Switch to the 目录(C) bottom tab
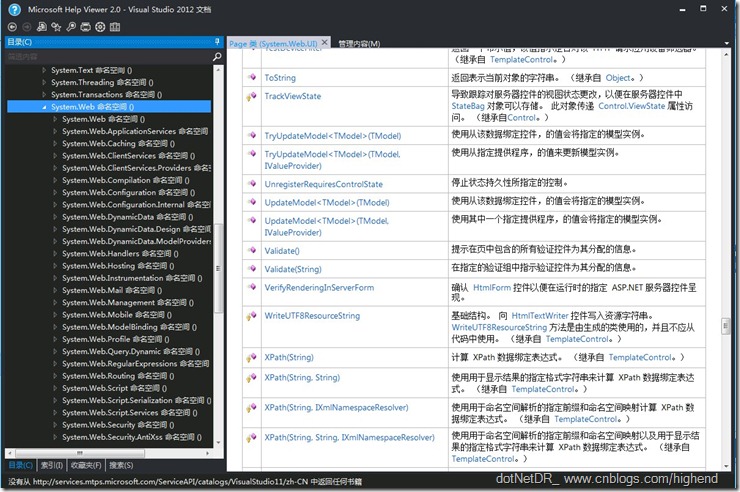Image resolution: width=740 pixels, height=492 pixels. pyautogui.click(x=21, y=465)
